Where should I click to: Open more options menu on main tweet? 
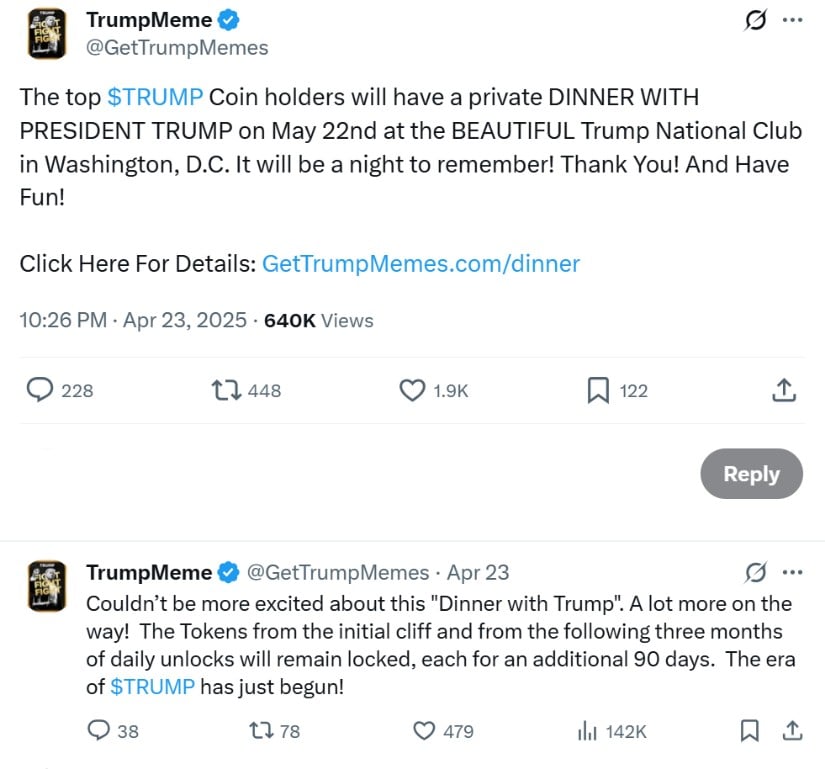[x=792, y=20]
